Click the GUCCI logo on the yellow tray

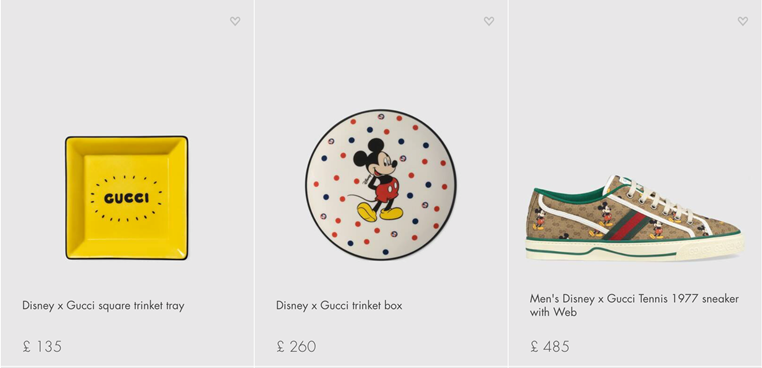126,198
